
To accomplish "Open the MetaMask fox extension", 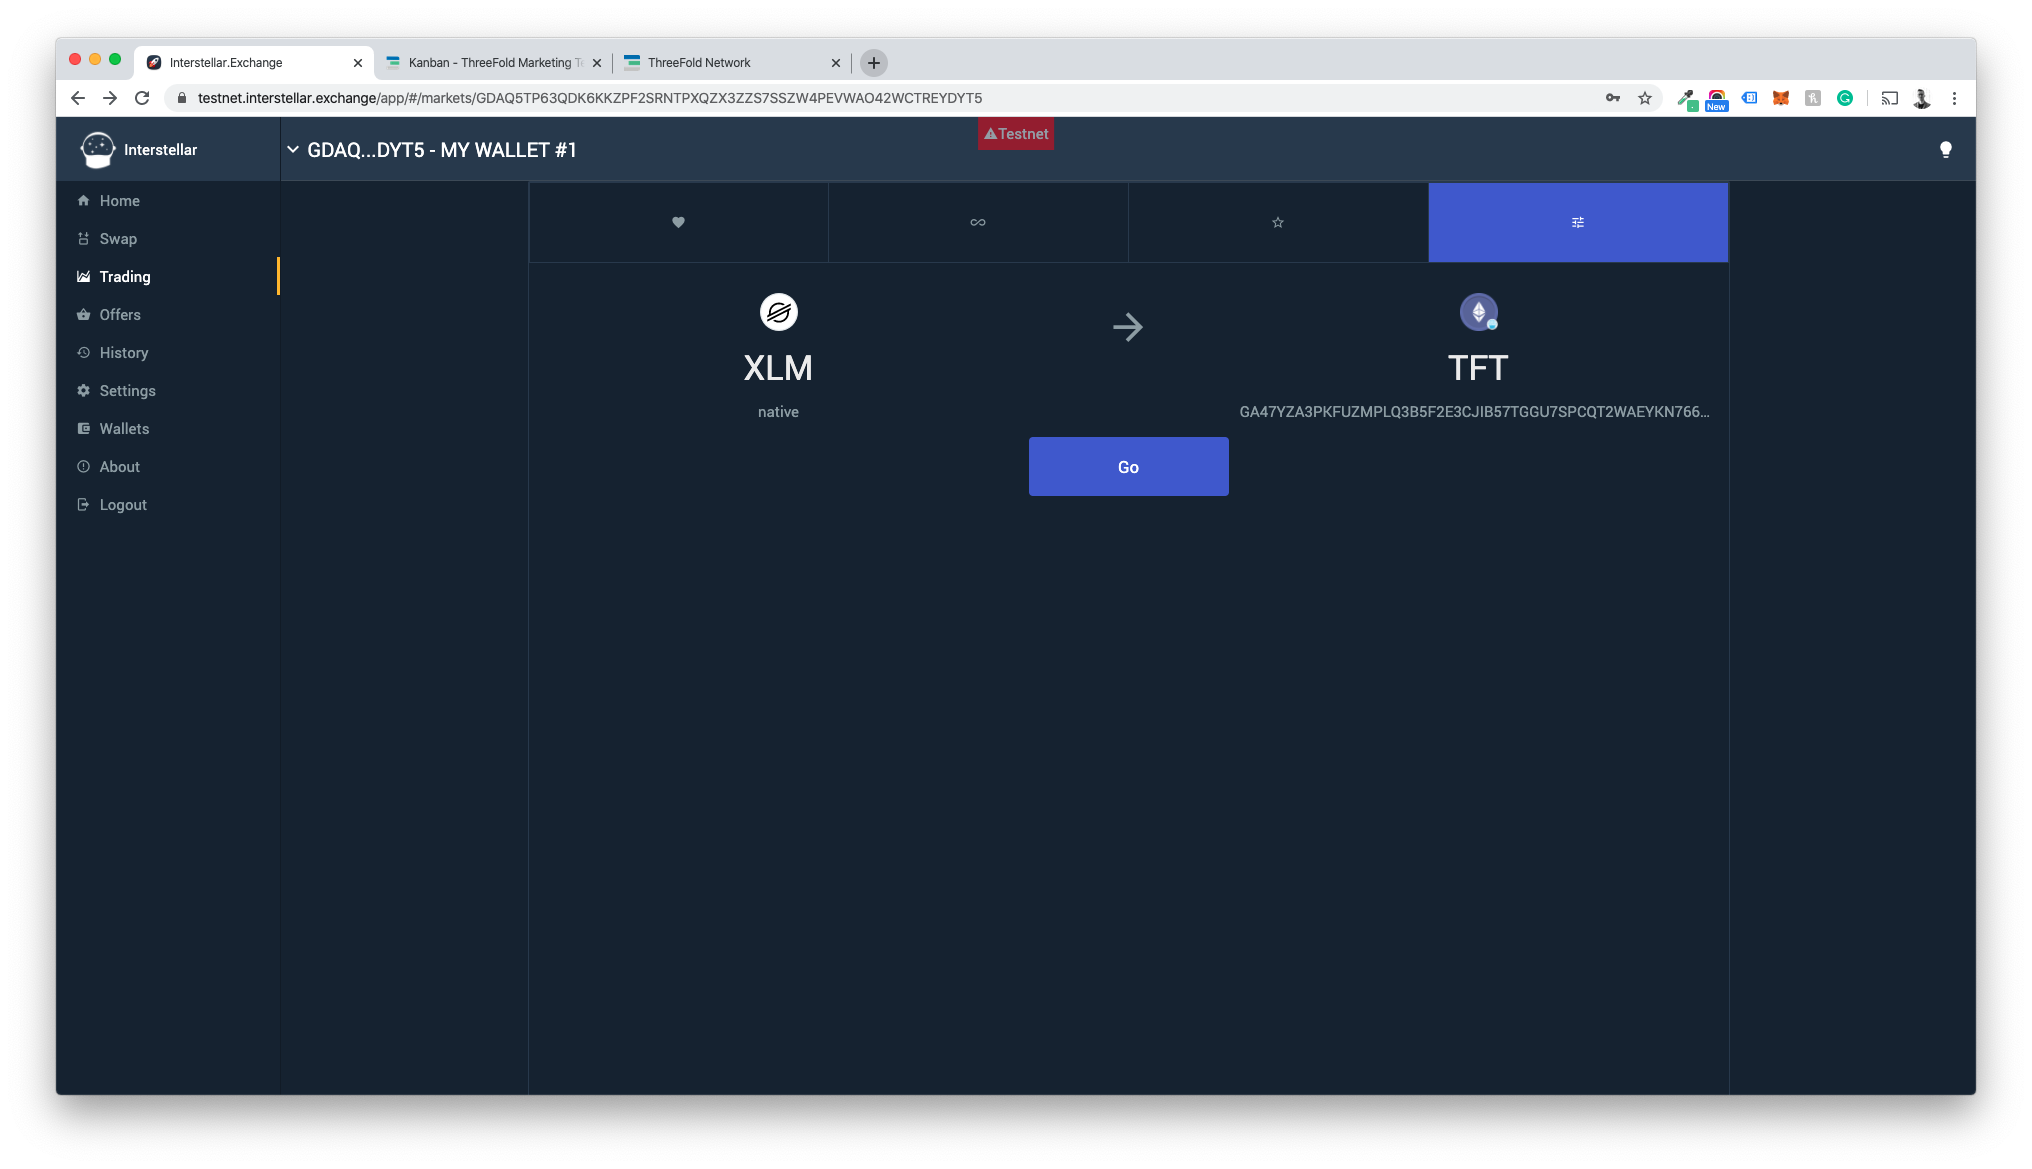I will (x=1781, y=98).
